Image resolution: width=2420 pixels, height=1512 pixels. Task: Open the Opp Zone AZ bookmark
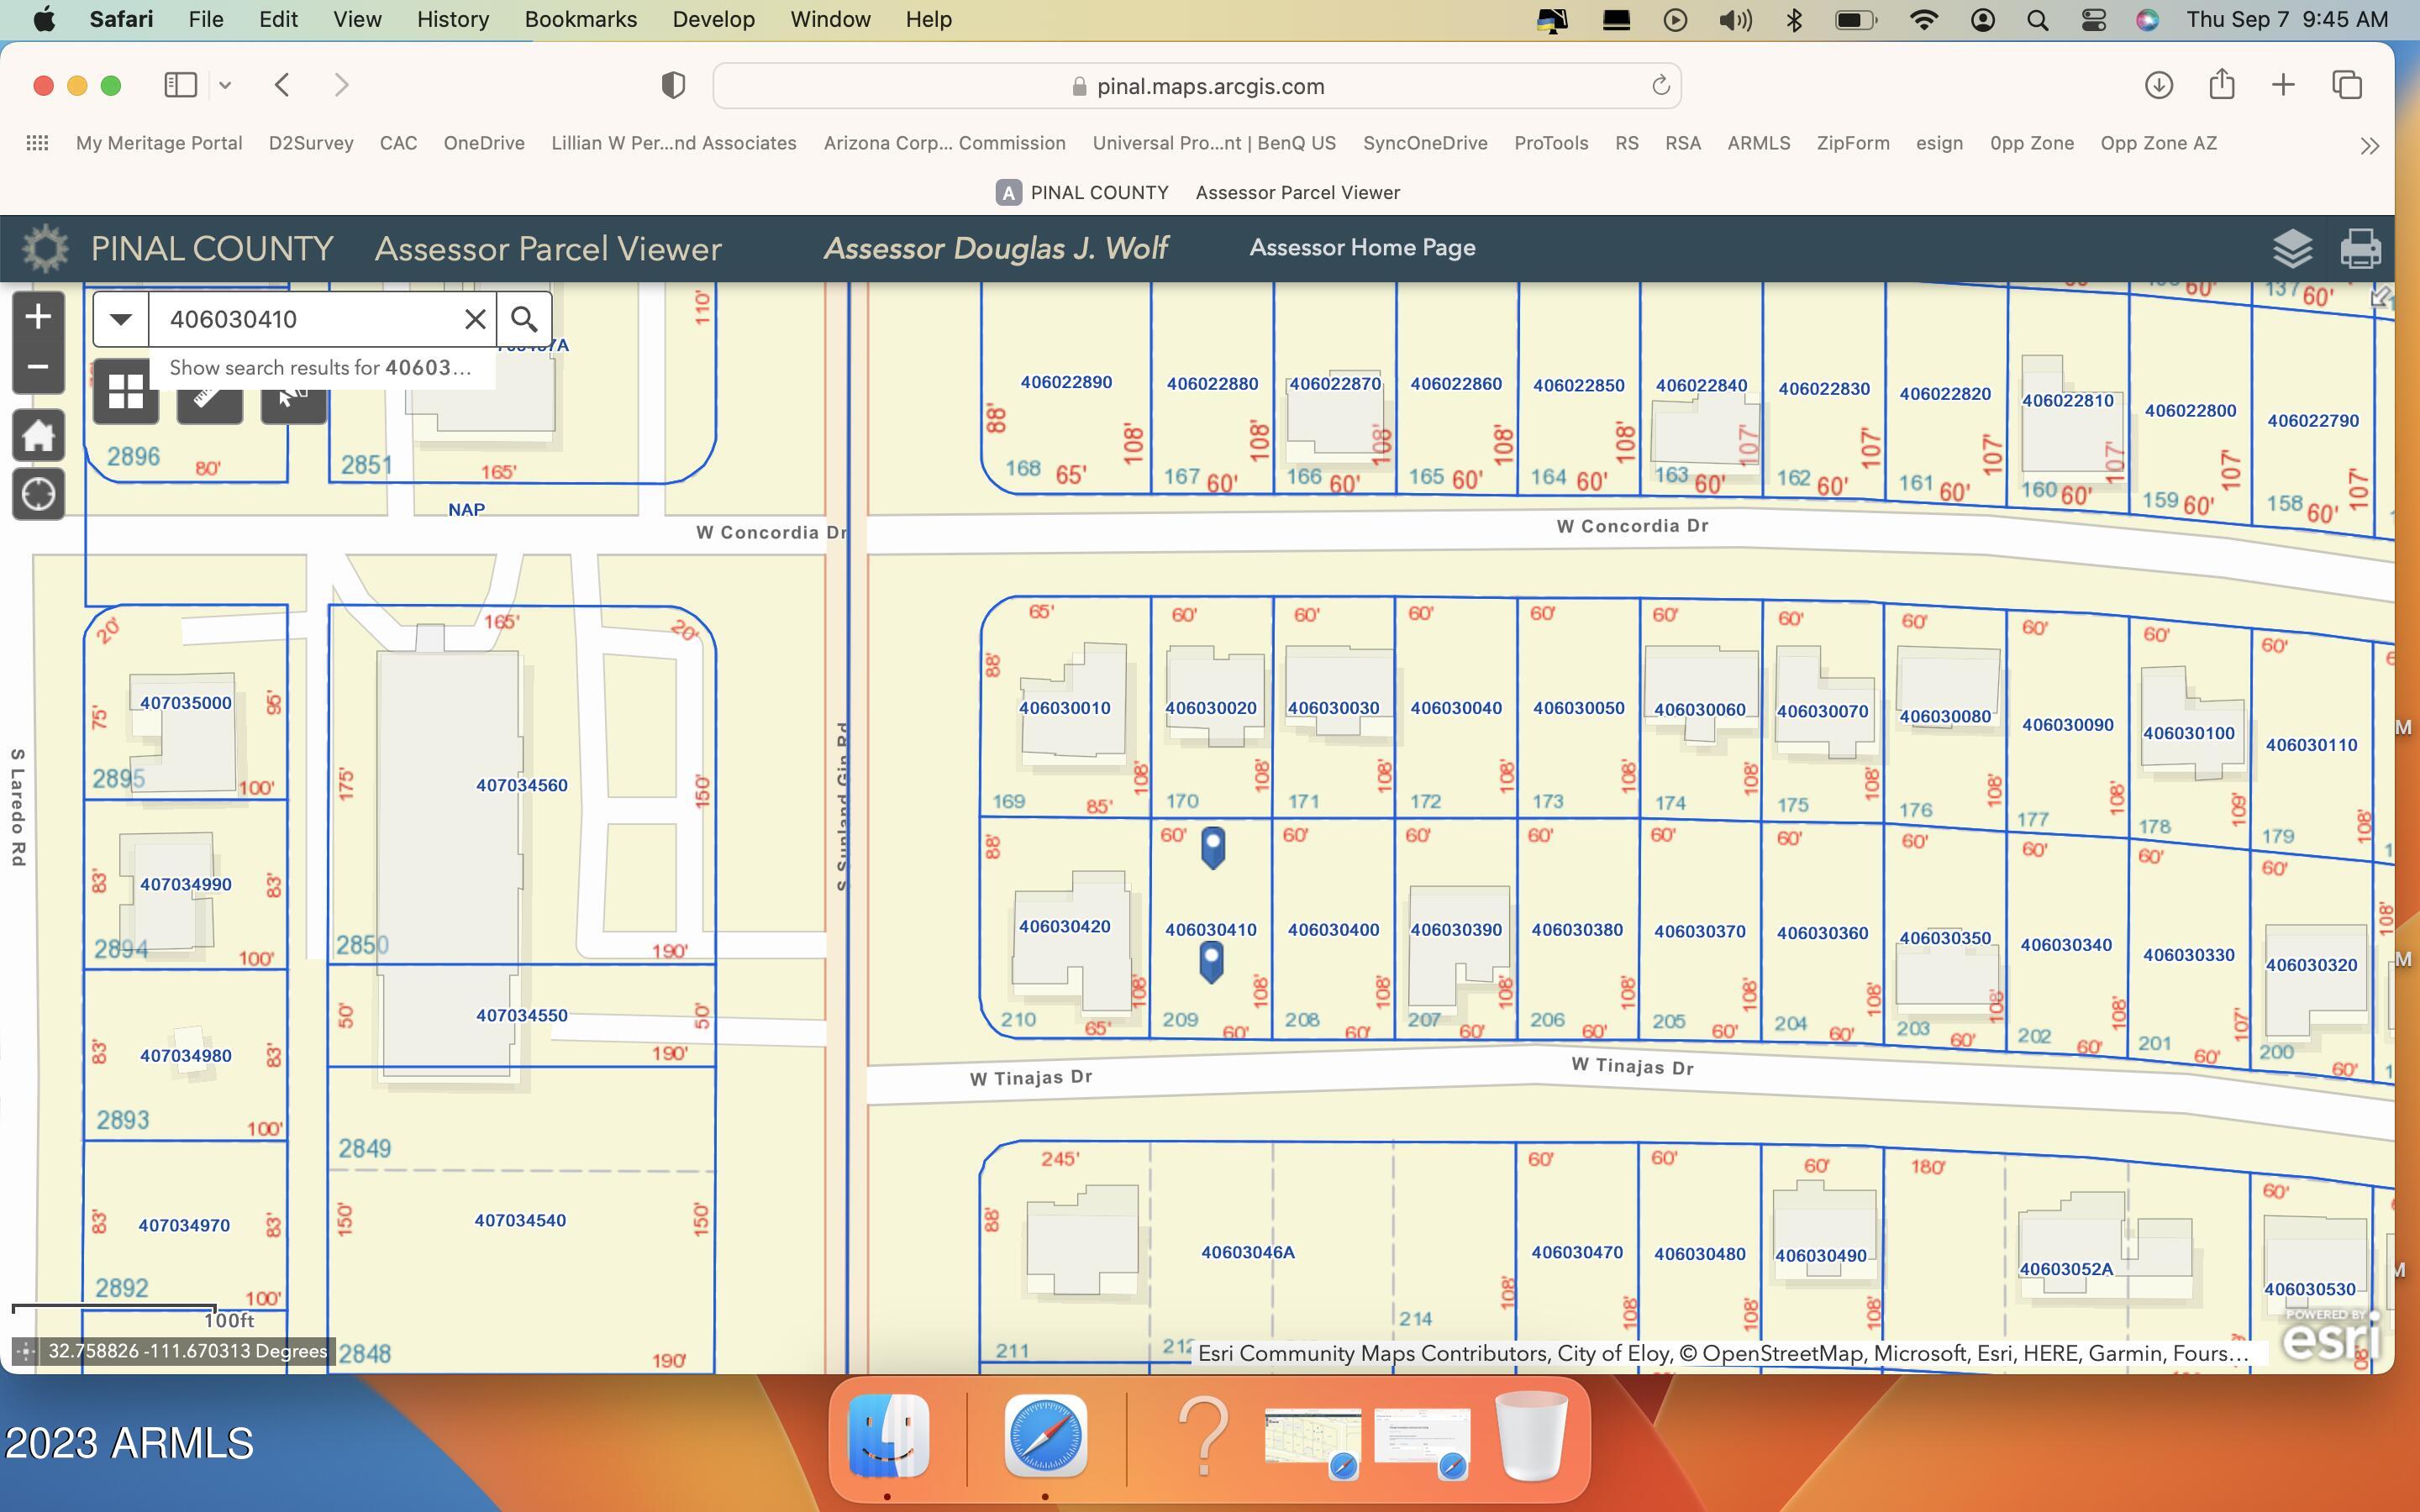click(2158, 143)
